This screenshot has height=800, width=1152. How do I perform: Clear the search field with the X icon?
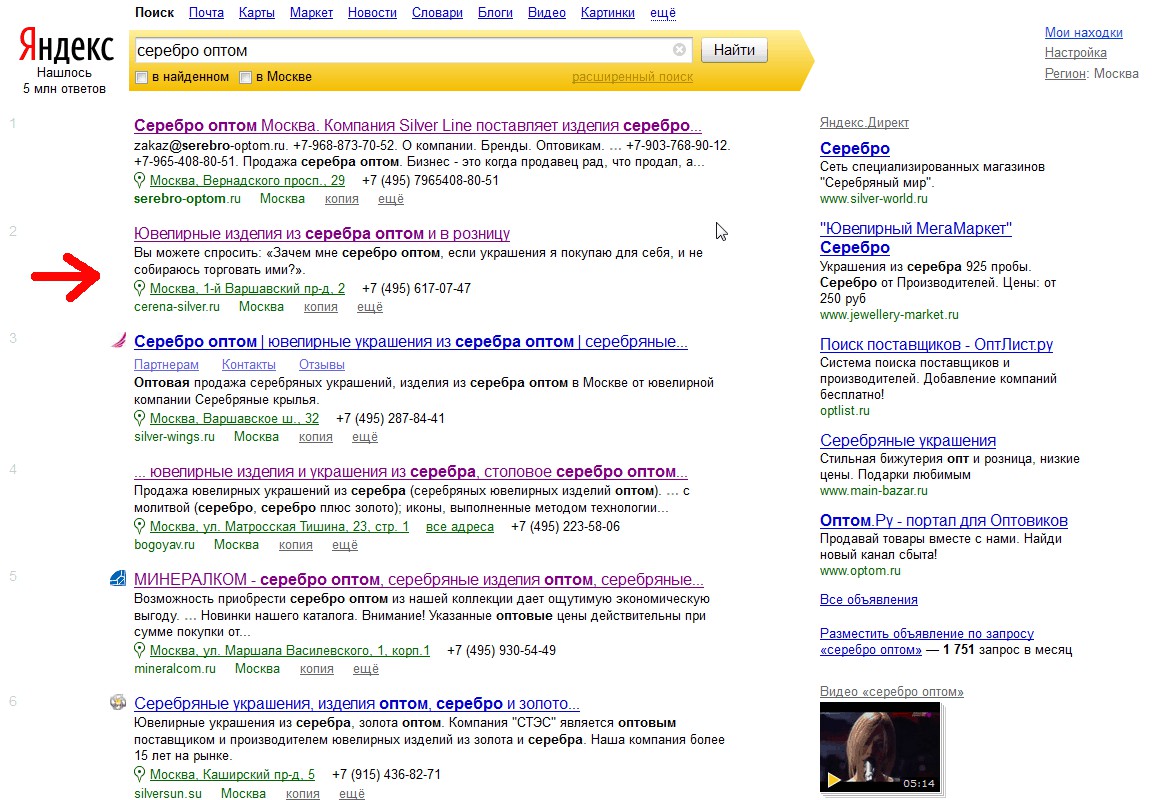click(680, 49)
